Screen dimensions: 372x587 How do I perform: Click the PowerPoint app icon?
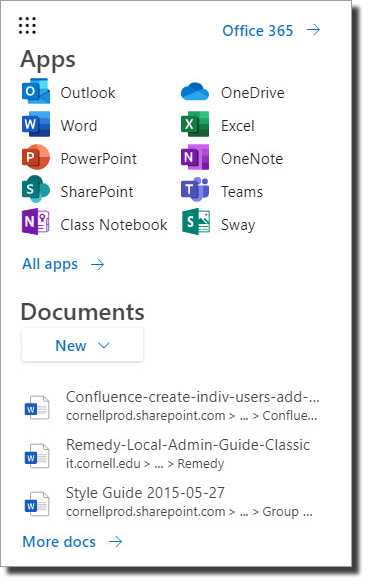coord(36,157)
